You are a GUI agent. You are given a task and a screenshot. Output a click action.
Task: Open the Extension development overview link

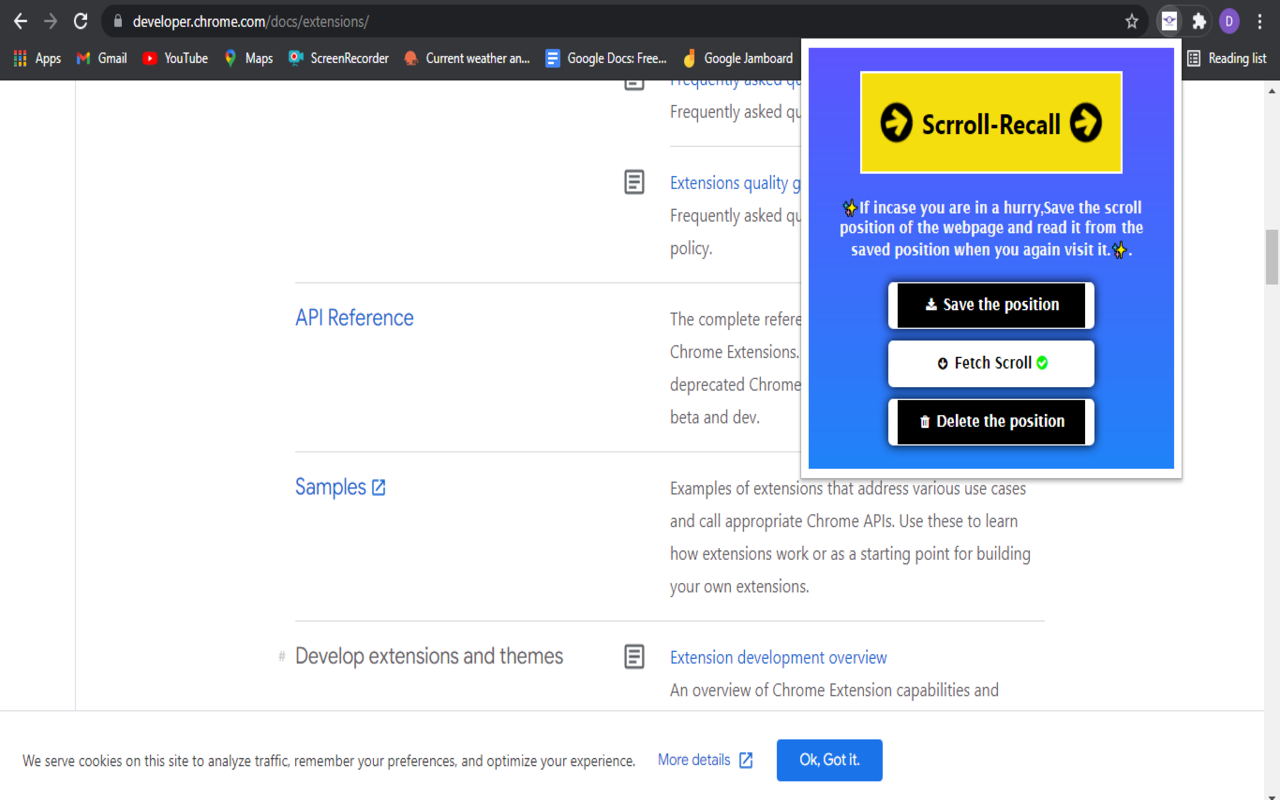(x=778, y=658)
